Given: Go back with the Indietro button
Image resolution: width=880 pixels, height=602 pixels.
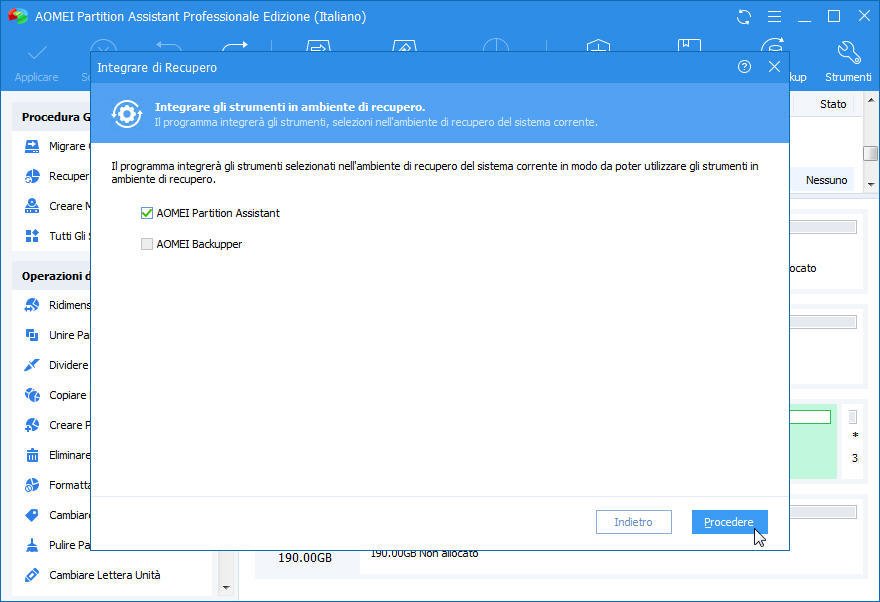Looking at the screenshot, I should coord(634,522).
